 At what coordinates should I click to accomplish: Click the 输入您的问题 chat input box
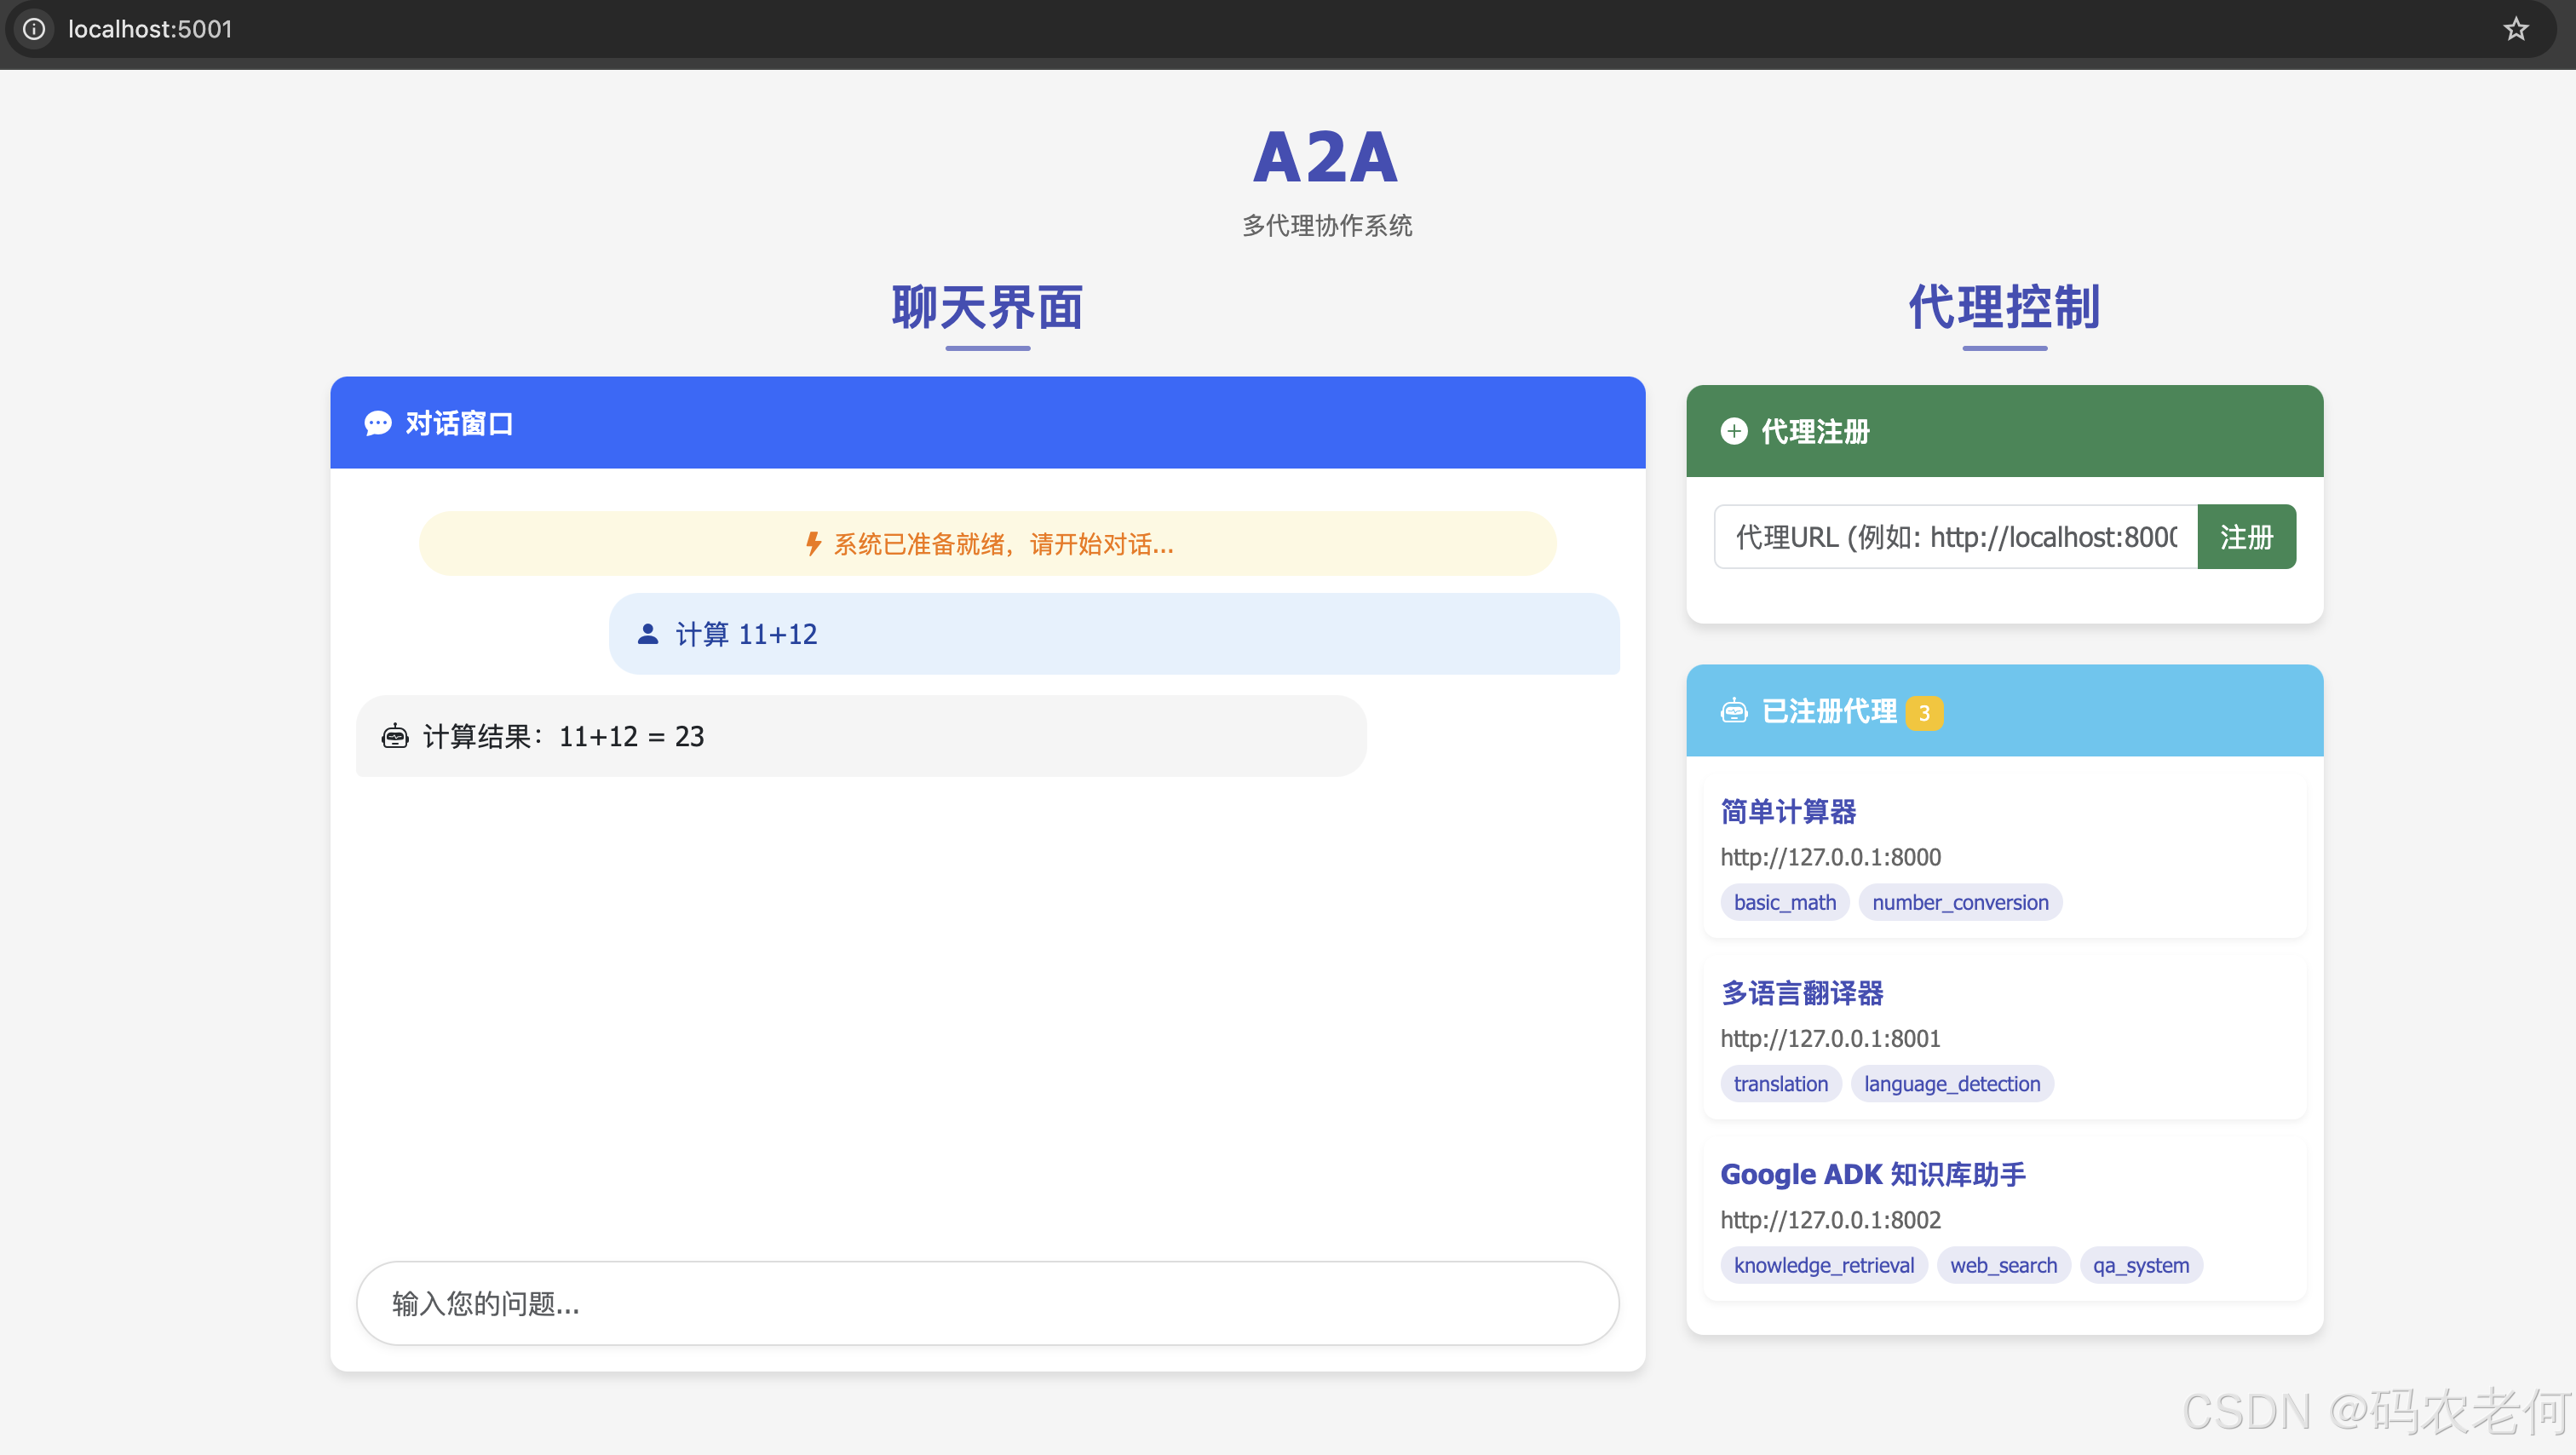tap(987, 1303)
